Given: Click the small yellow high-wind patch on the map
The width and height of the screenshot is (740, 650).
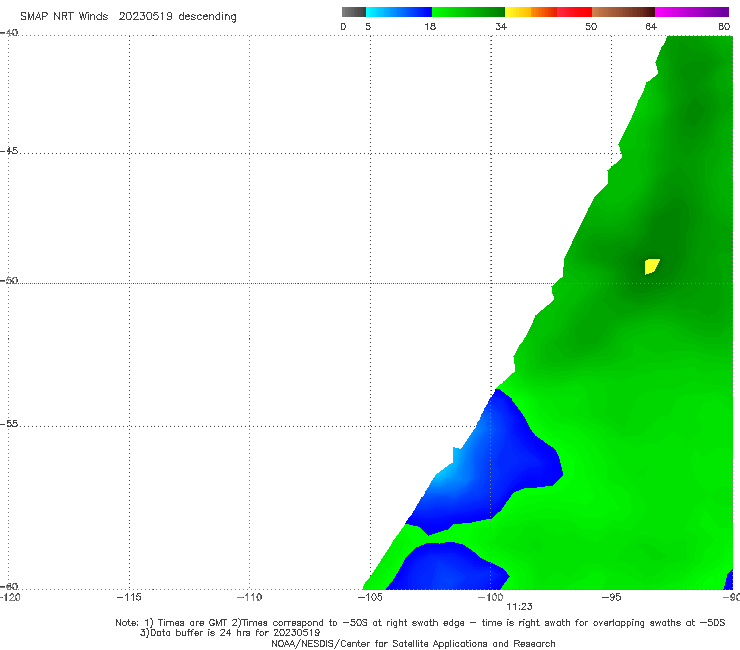Looking at the screenshot, I should [652, 266].
